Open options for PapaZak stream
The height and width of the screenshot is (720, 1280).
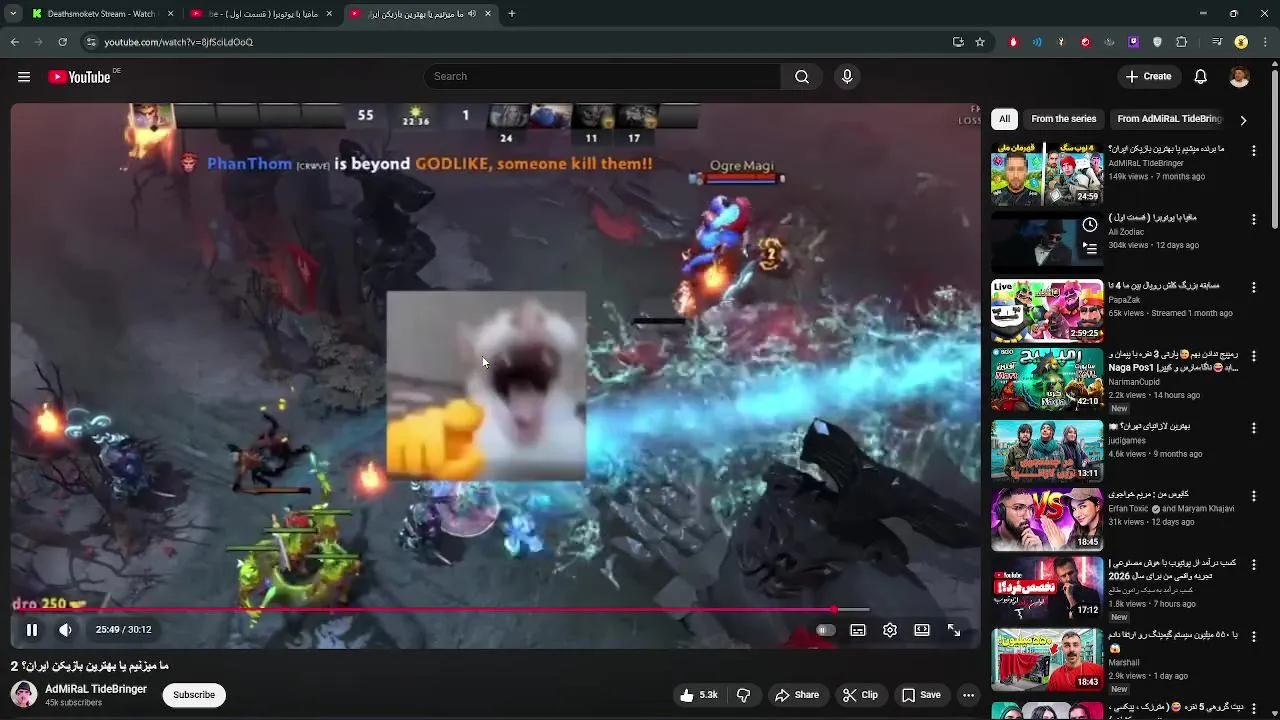point(1254,287)
